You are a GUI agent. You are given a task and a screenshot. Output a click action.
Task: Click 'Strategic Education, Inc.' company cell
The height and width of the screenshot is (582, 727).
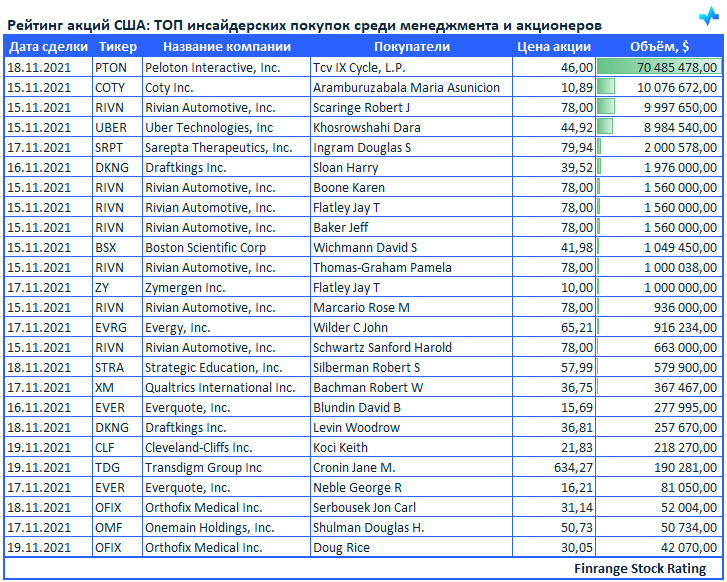click(x=226, y=367)
